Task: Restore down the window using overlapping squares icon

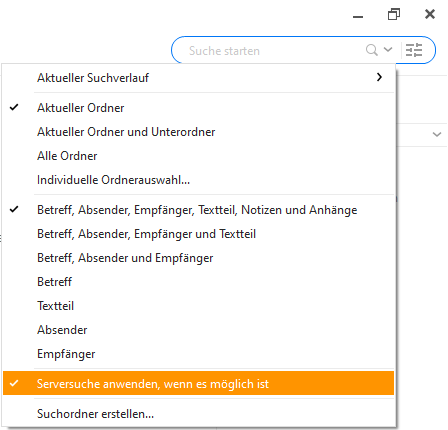Action: (x=394, y=14)
